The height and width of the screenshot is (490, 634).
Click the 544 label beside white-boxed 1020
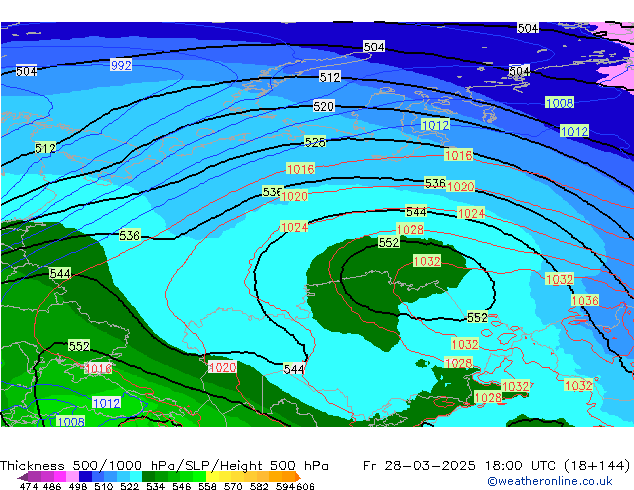pyautogui.click(x=294, y=369)
